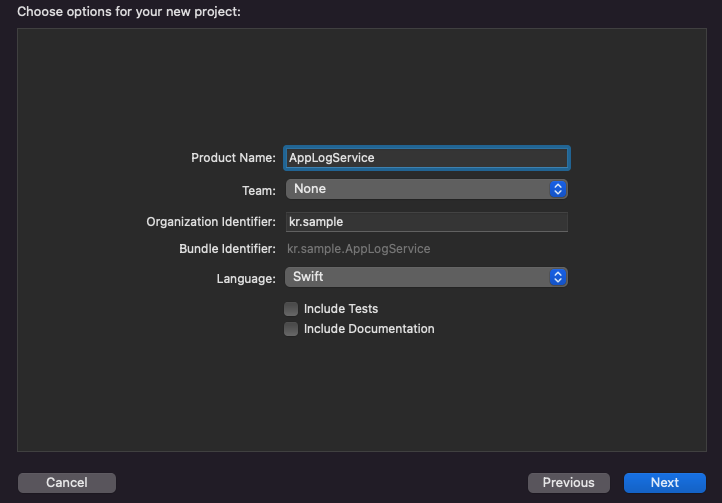Click the "Include Tests" label text
The image size is (722, 503).
[x=341, y=309]
